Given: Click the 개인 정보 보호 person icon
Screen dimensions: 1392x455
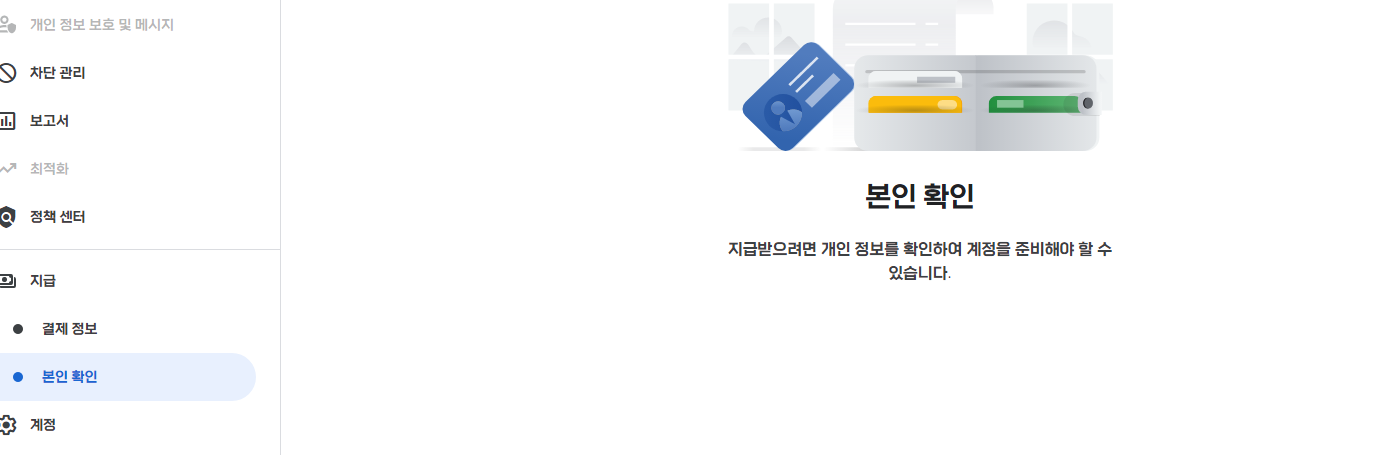Looking at the screenshot, I should pos(7,25).
